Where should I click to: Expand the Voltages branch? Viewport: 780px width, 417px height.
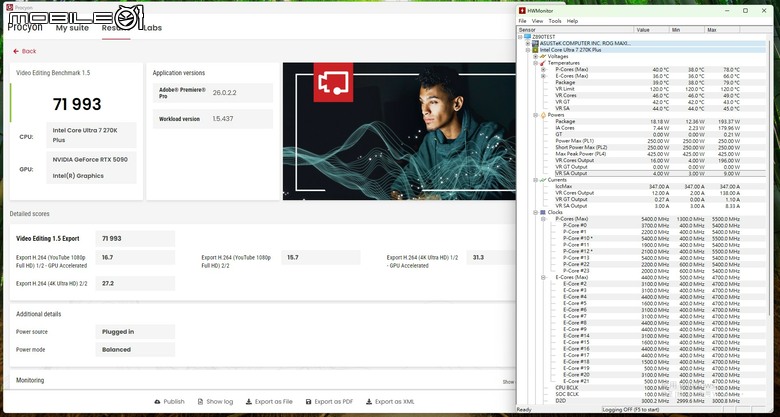coord(536,57)
